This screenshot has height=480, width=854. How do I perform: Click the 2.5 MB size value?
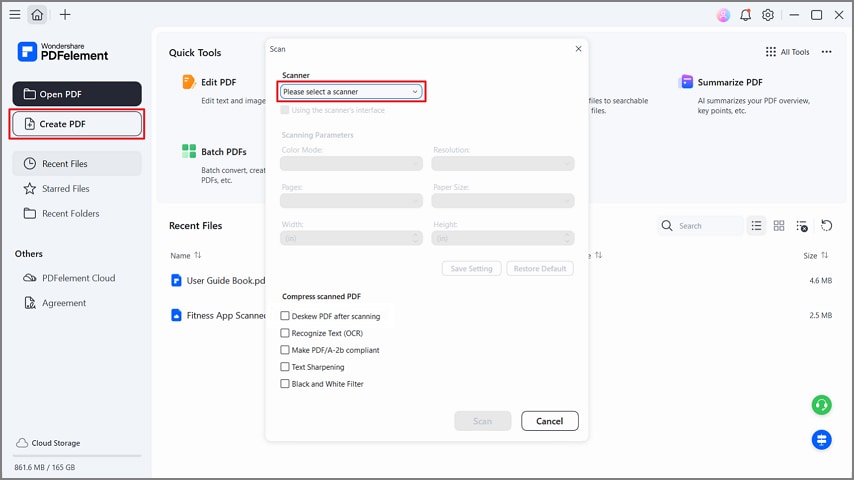pyautogui.click(x=820, y=315)
